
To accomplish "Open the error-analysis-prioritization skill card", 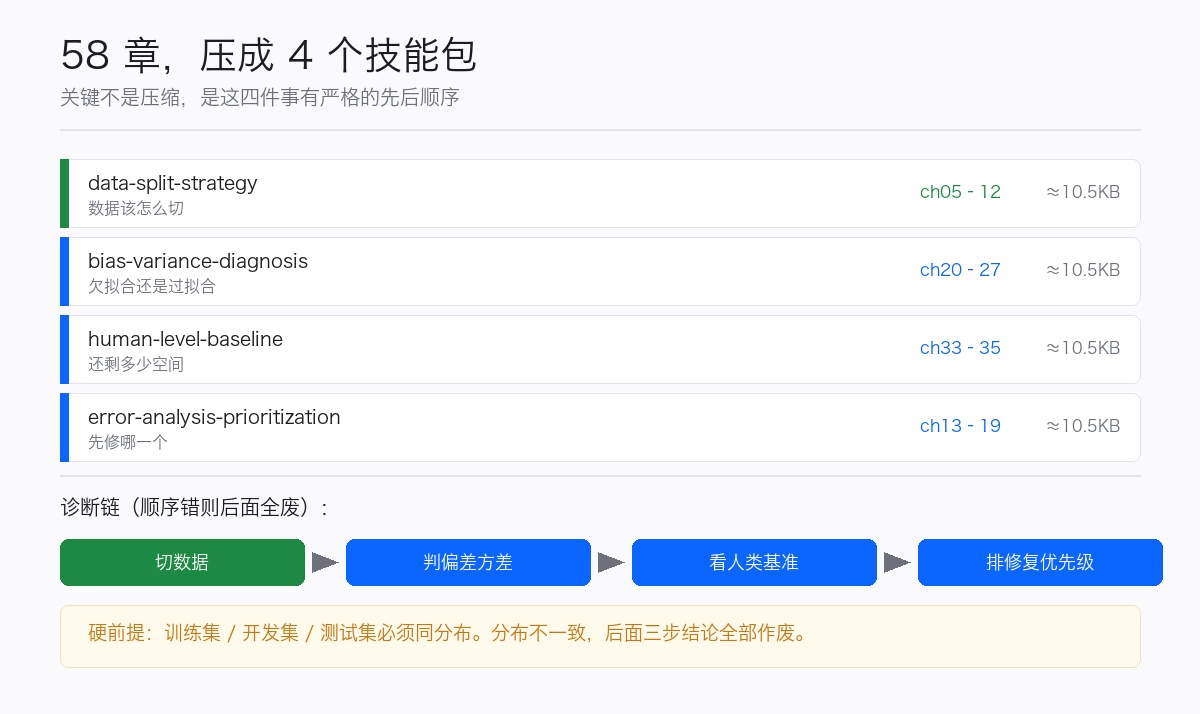I will [x=600, y=427].
